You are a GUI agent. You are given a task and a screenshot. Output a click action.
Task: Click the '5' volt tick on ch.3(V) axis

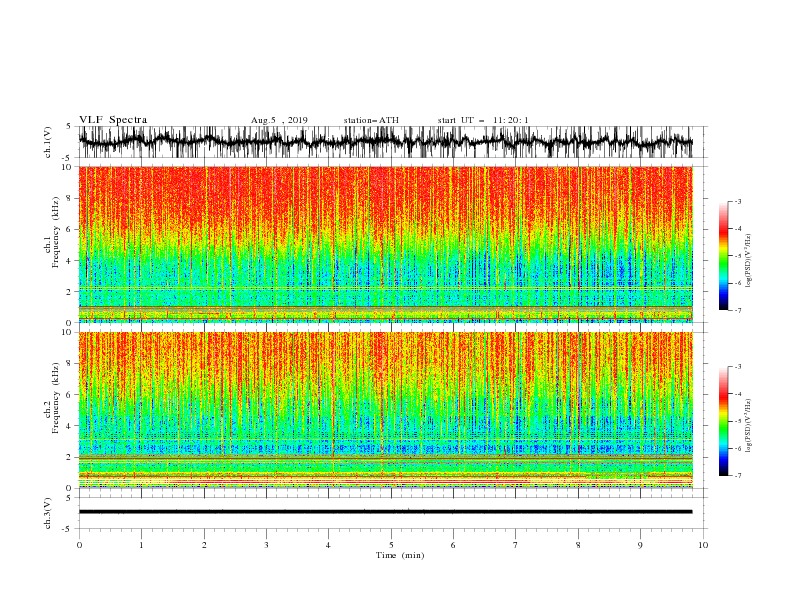(x=69, y=498)
